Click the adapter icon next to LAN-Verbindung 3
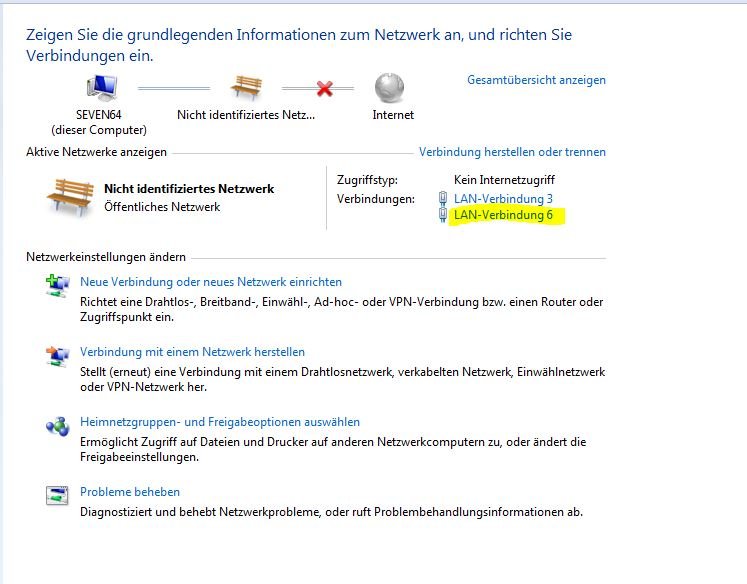747x584 pixels. point(443,198)
